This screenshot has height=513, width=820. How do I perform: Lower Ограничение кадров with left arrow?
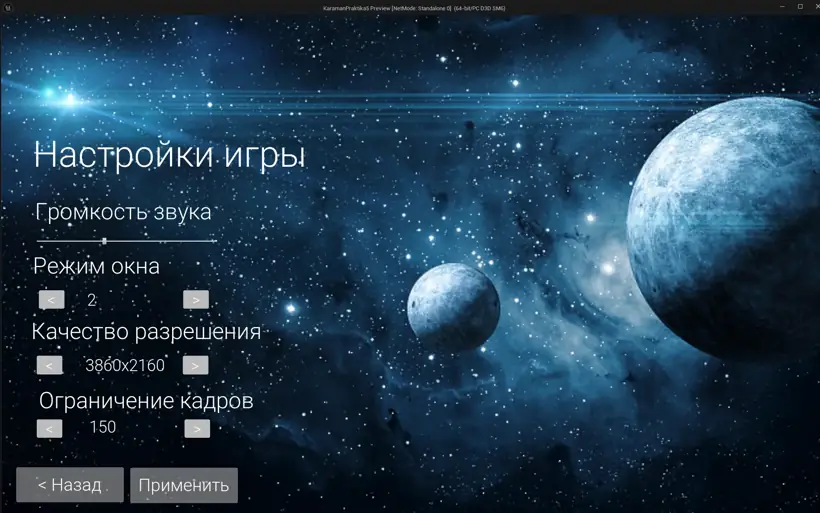pyautogui.click(x=50, y=429)
